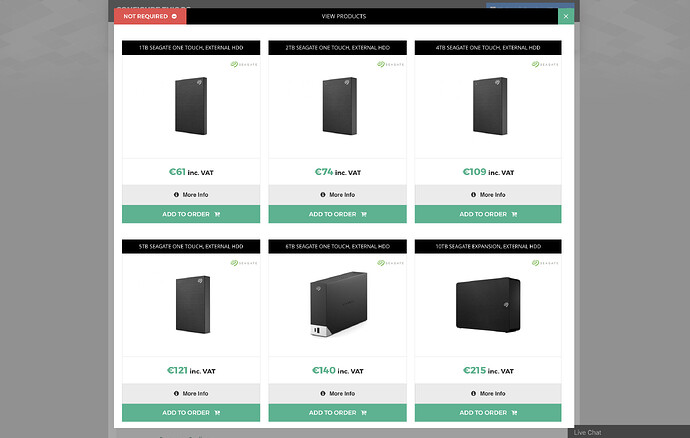Viewport: 690px width, 438px height.
Task: Click the View Products heading
Action: click(x=344, y=16)
